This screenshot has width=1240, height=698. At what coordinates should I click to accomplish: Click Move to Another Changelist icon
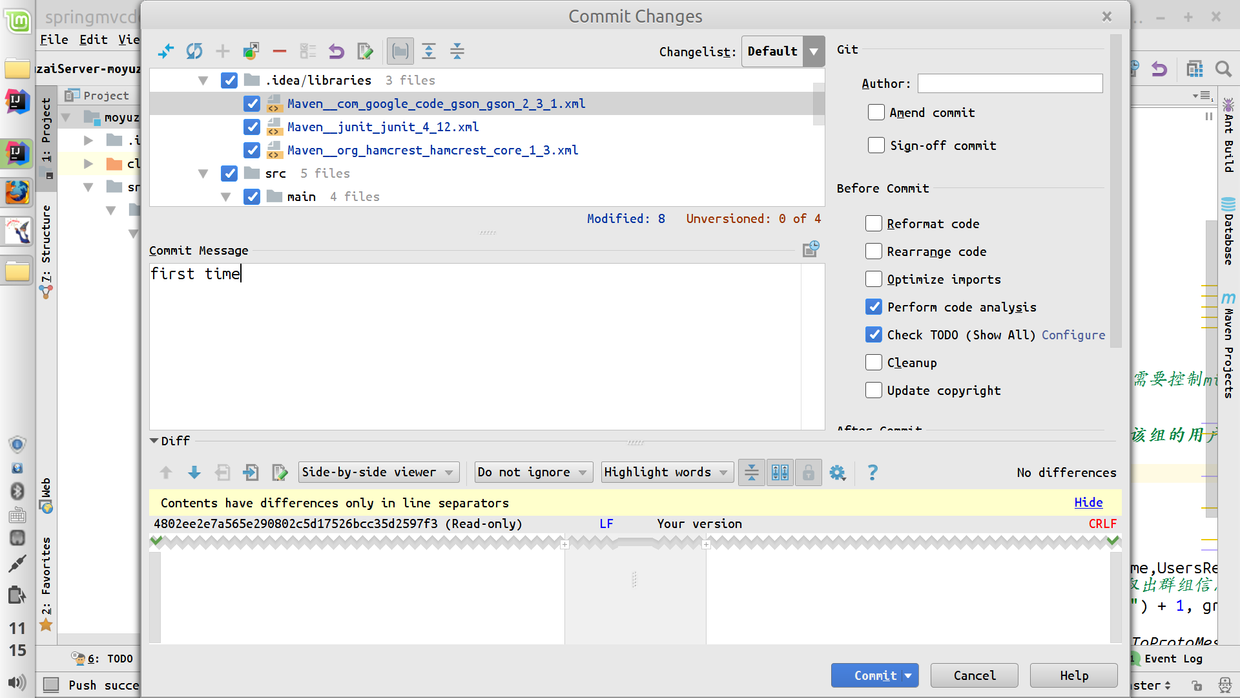[251, 51]
